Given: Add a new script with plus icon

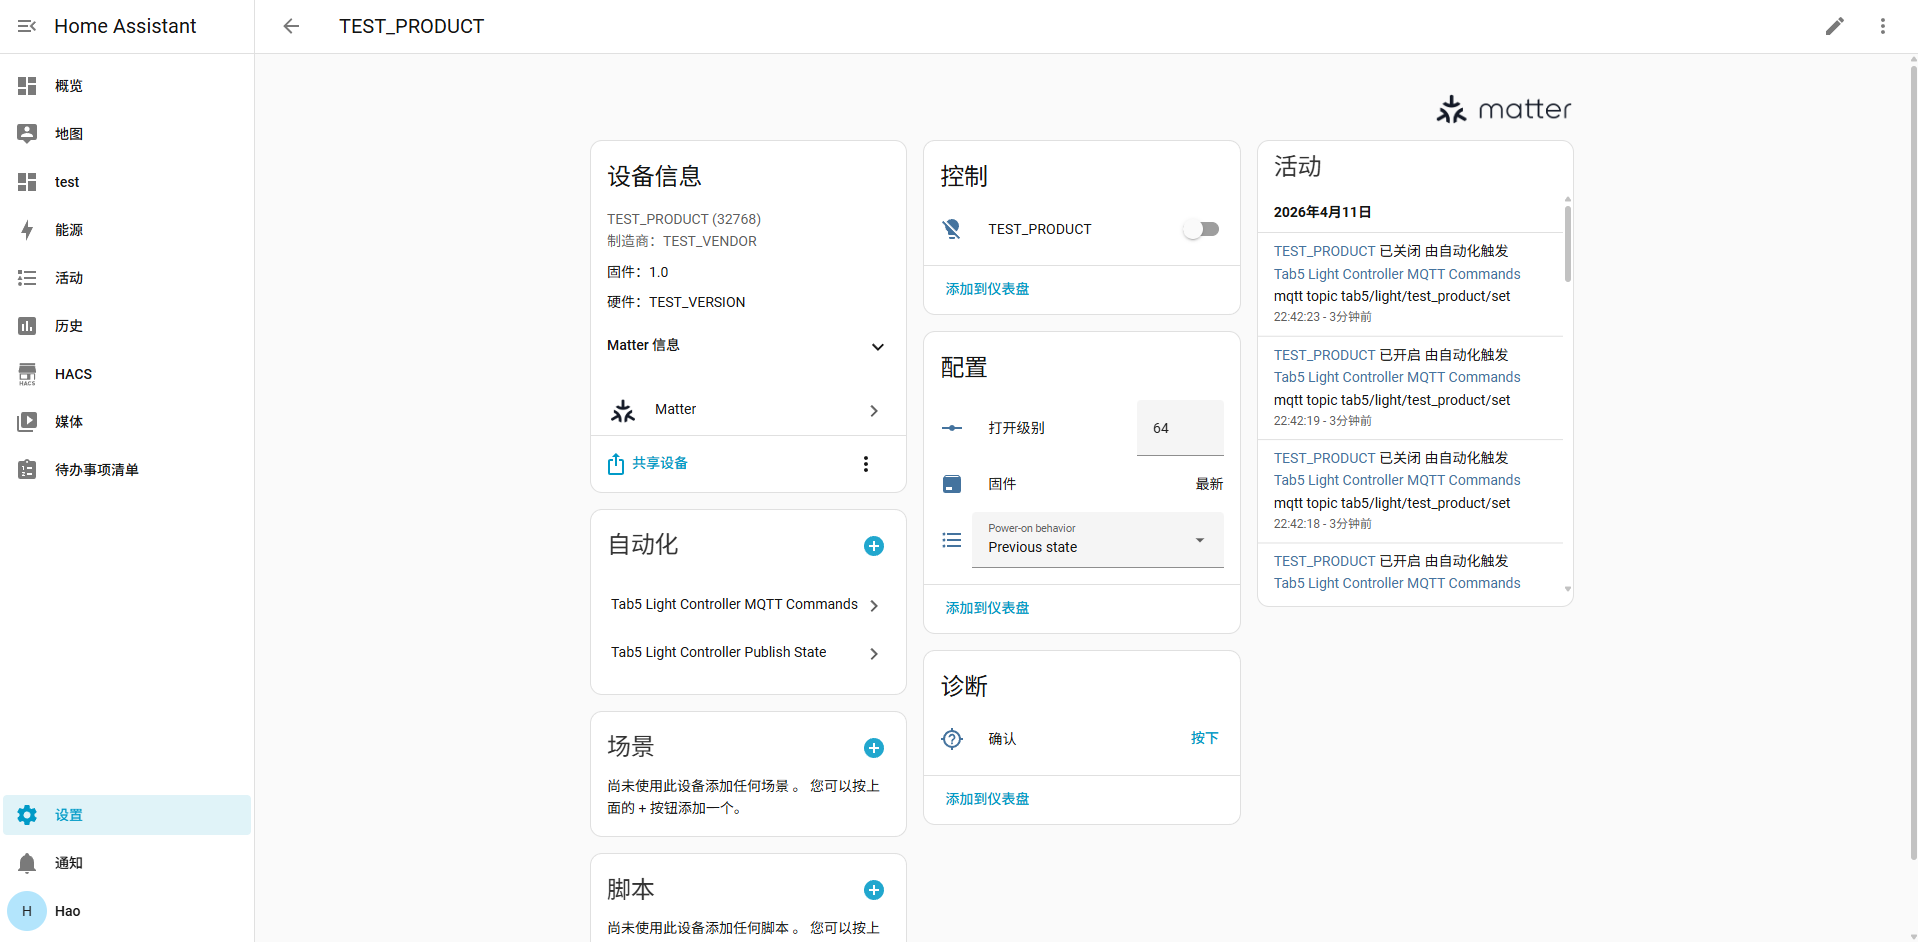Looking at the screenshot, I should click(873, 890).
